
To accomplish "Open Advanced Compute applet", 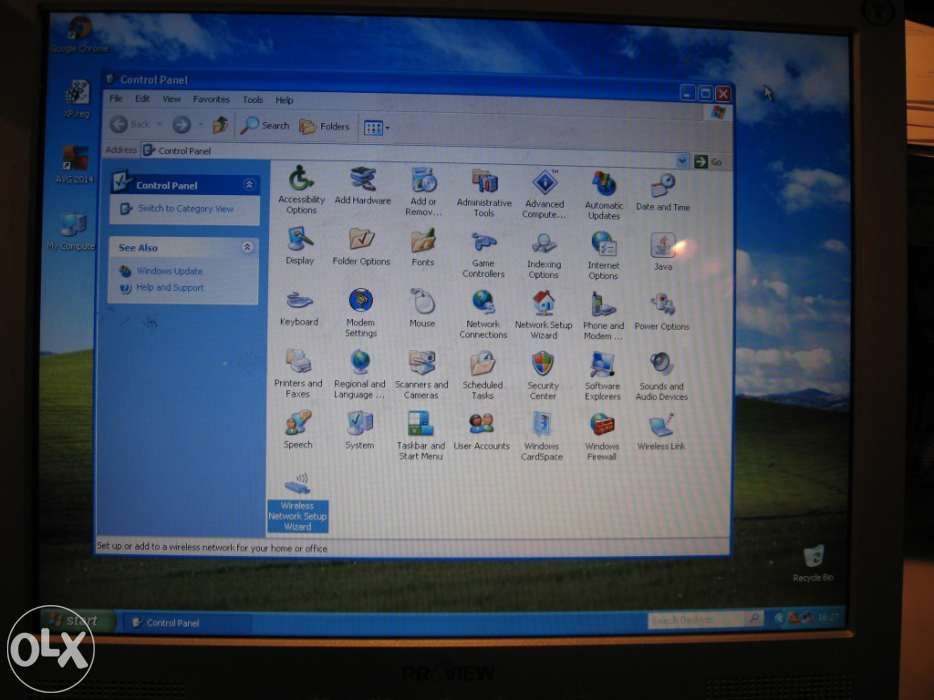I will pyautogui.click(x=544, y=194).
